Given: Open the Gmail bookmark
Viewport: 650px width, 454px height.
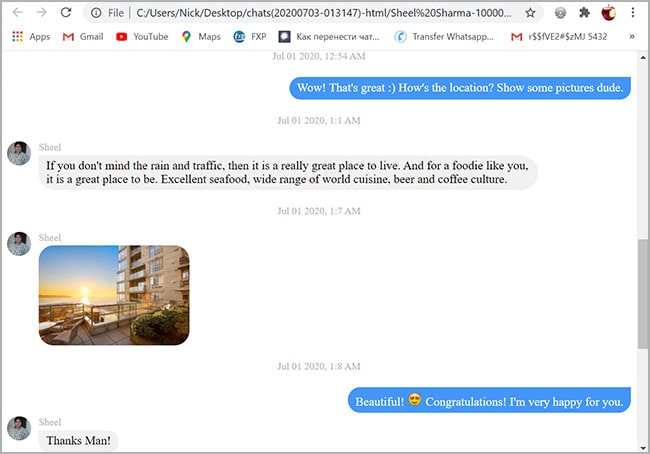Looking at the screenshot, I should [82, 36].
